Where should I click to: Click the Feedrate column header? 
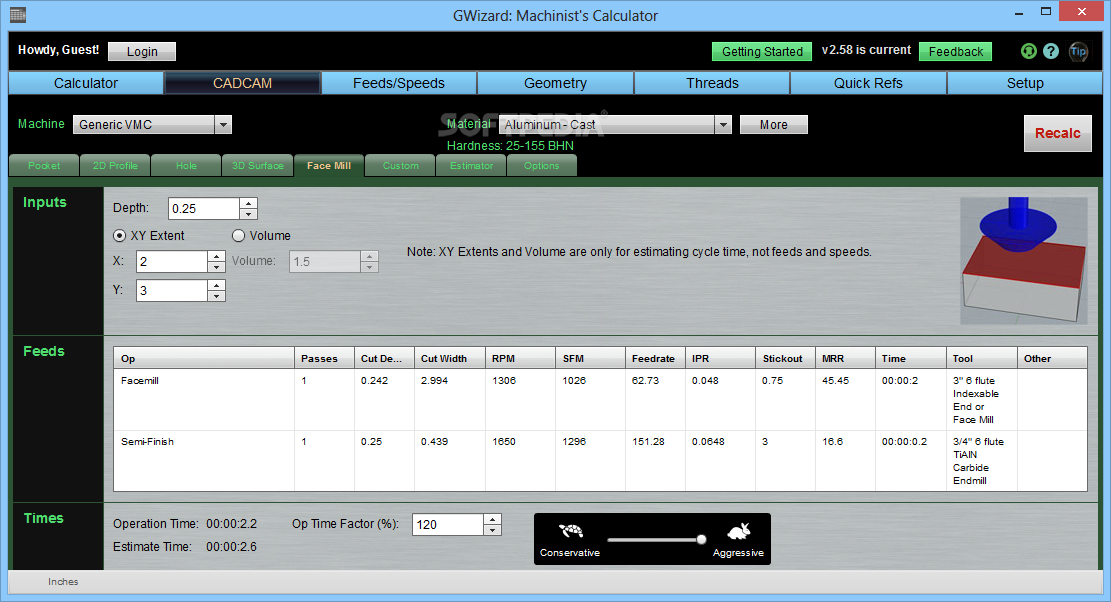[655, 358]
